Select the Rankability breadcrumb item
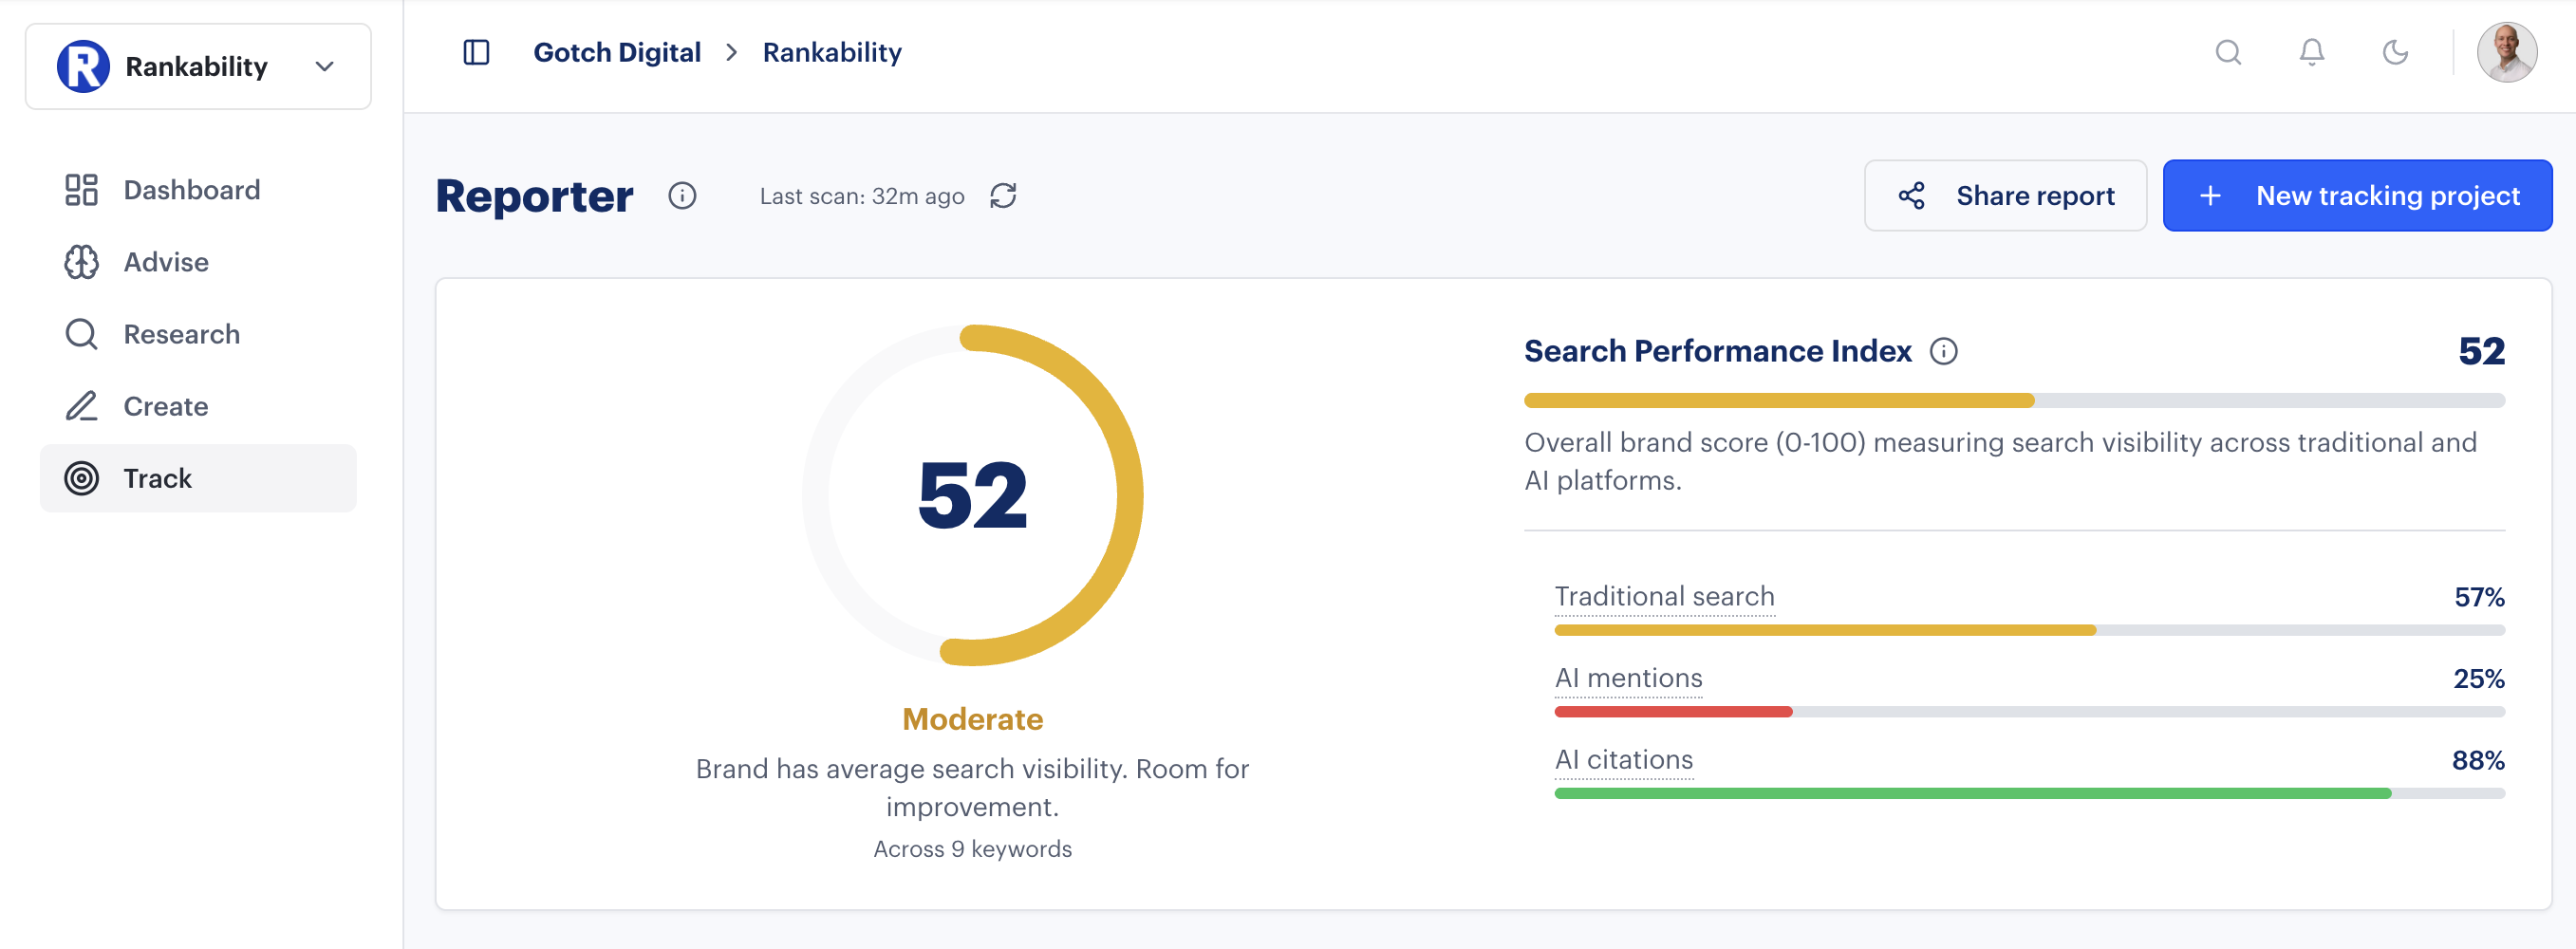 point(832,52)
